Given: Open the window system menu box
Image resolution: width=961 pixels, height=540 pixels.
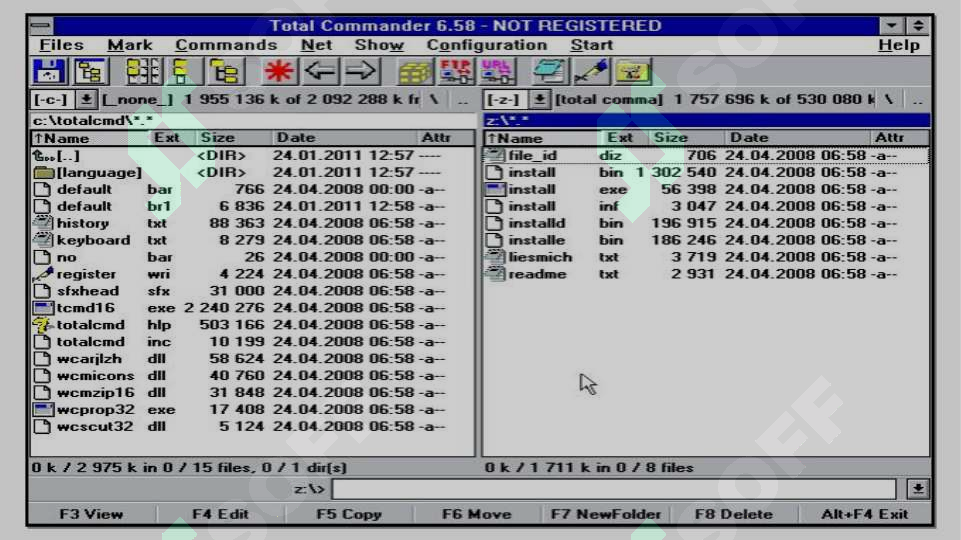Looking at the screenshot, I should [41, 26].
